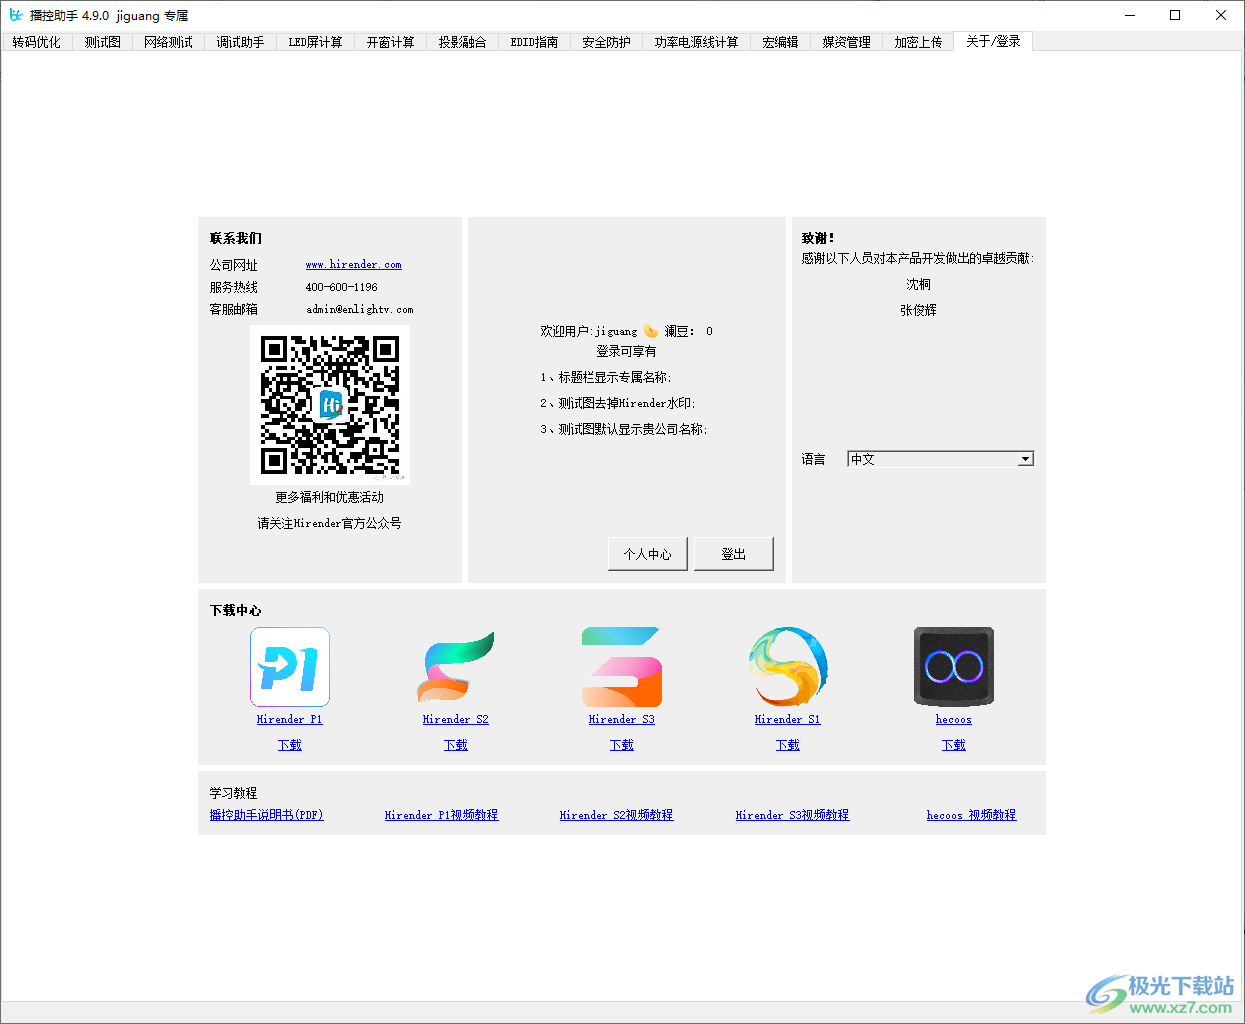The image size is (1245, 1024).
Task: Open the www.hirender.com website link
Action: [x=353, y=264]
